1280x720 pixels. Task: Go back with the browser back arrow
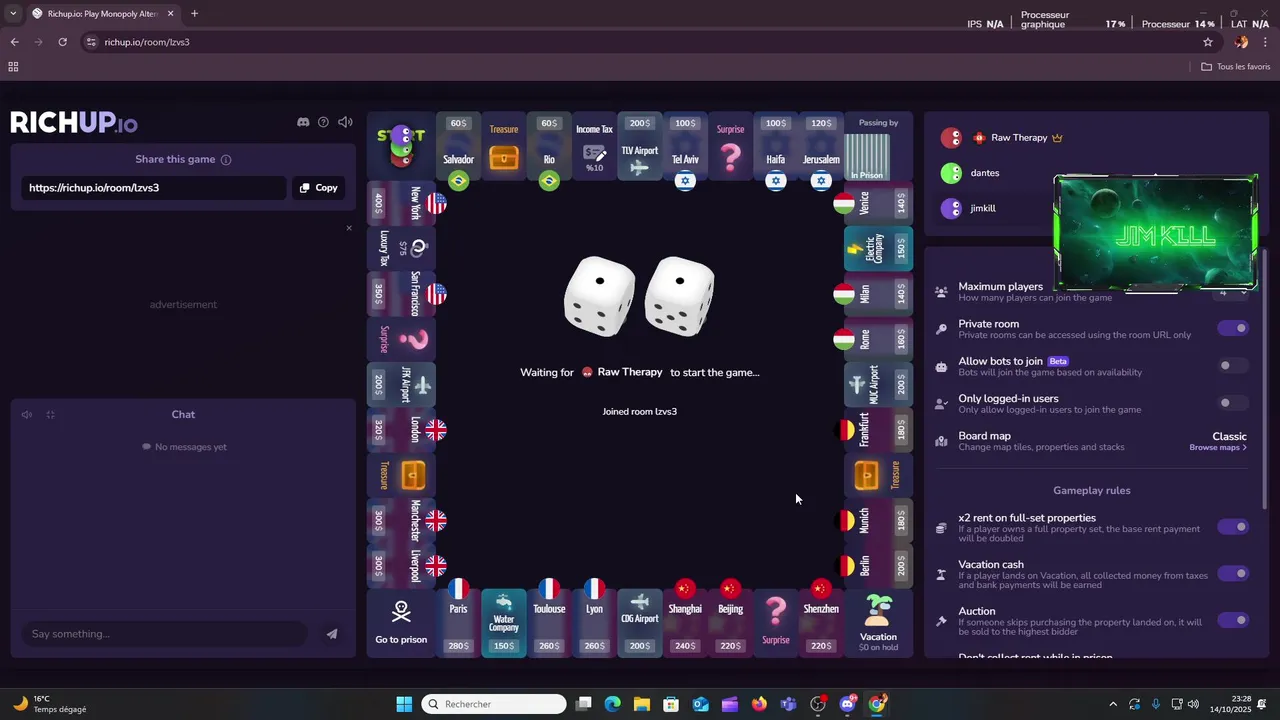[x=14, y=42]
